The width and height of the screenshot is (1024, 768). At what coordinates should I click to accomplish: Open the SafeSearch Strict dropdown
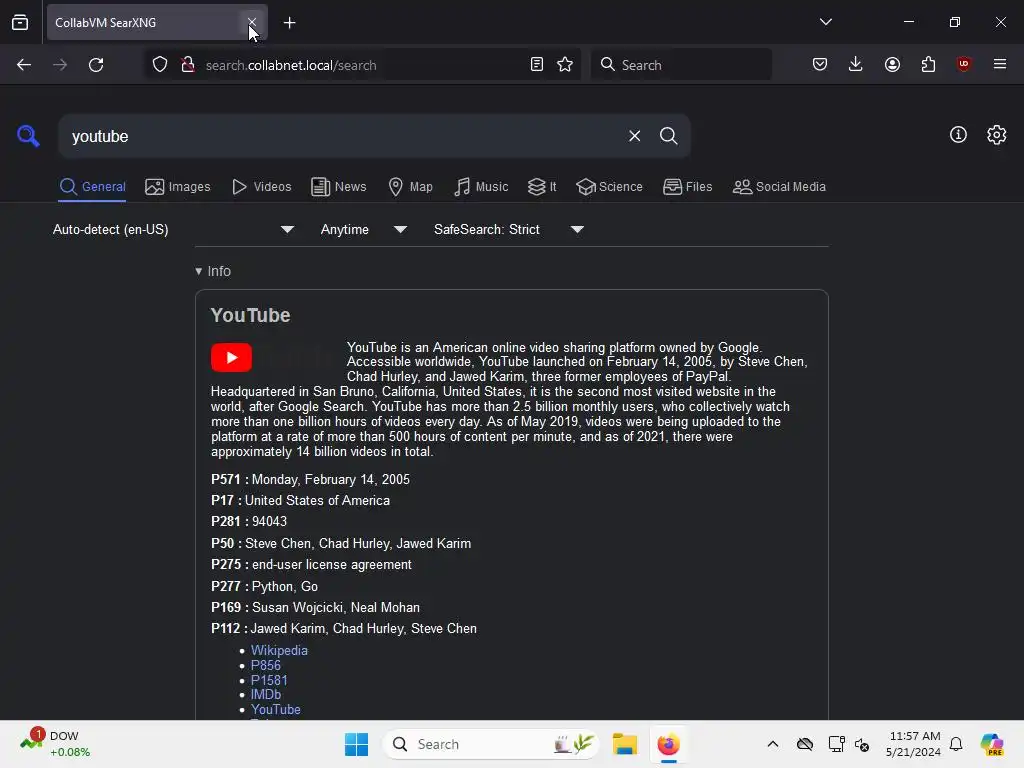coord(509,229)
